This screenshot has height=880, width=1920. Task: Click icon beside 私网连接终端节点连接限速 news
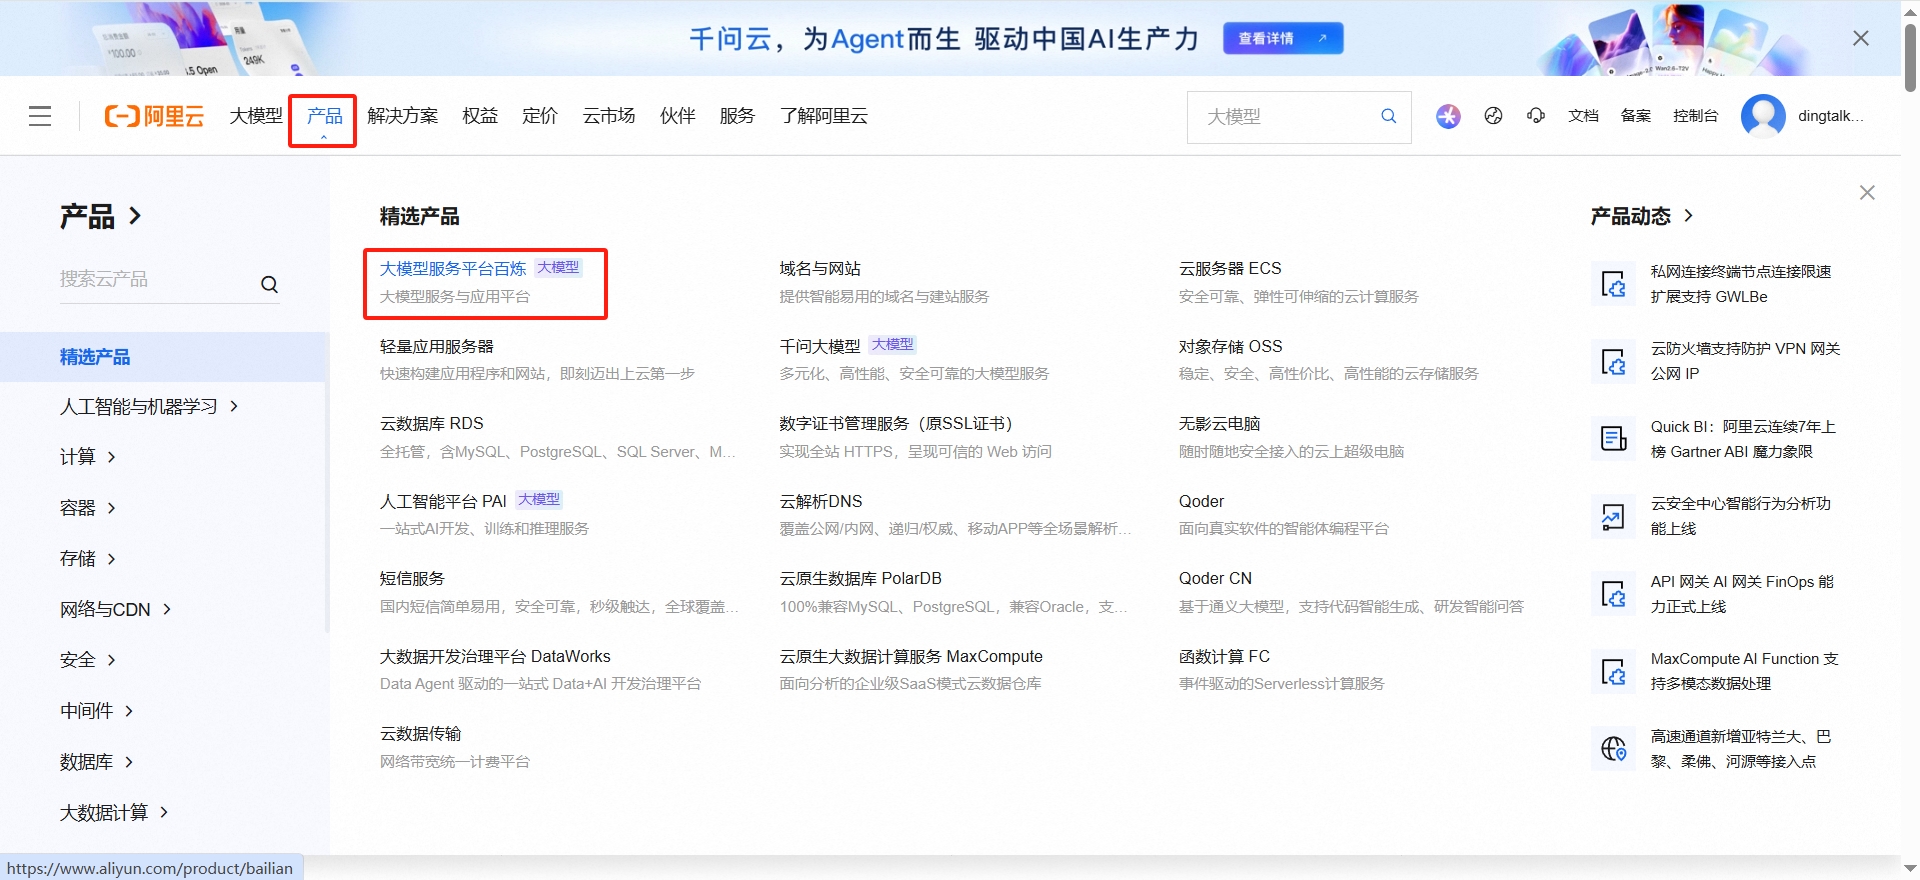[x=1613, y=284]
